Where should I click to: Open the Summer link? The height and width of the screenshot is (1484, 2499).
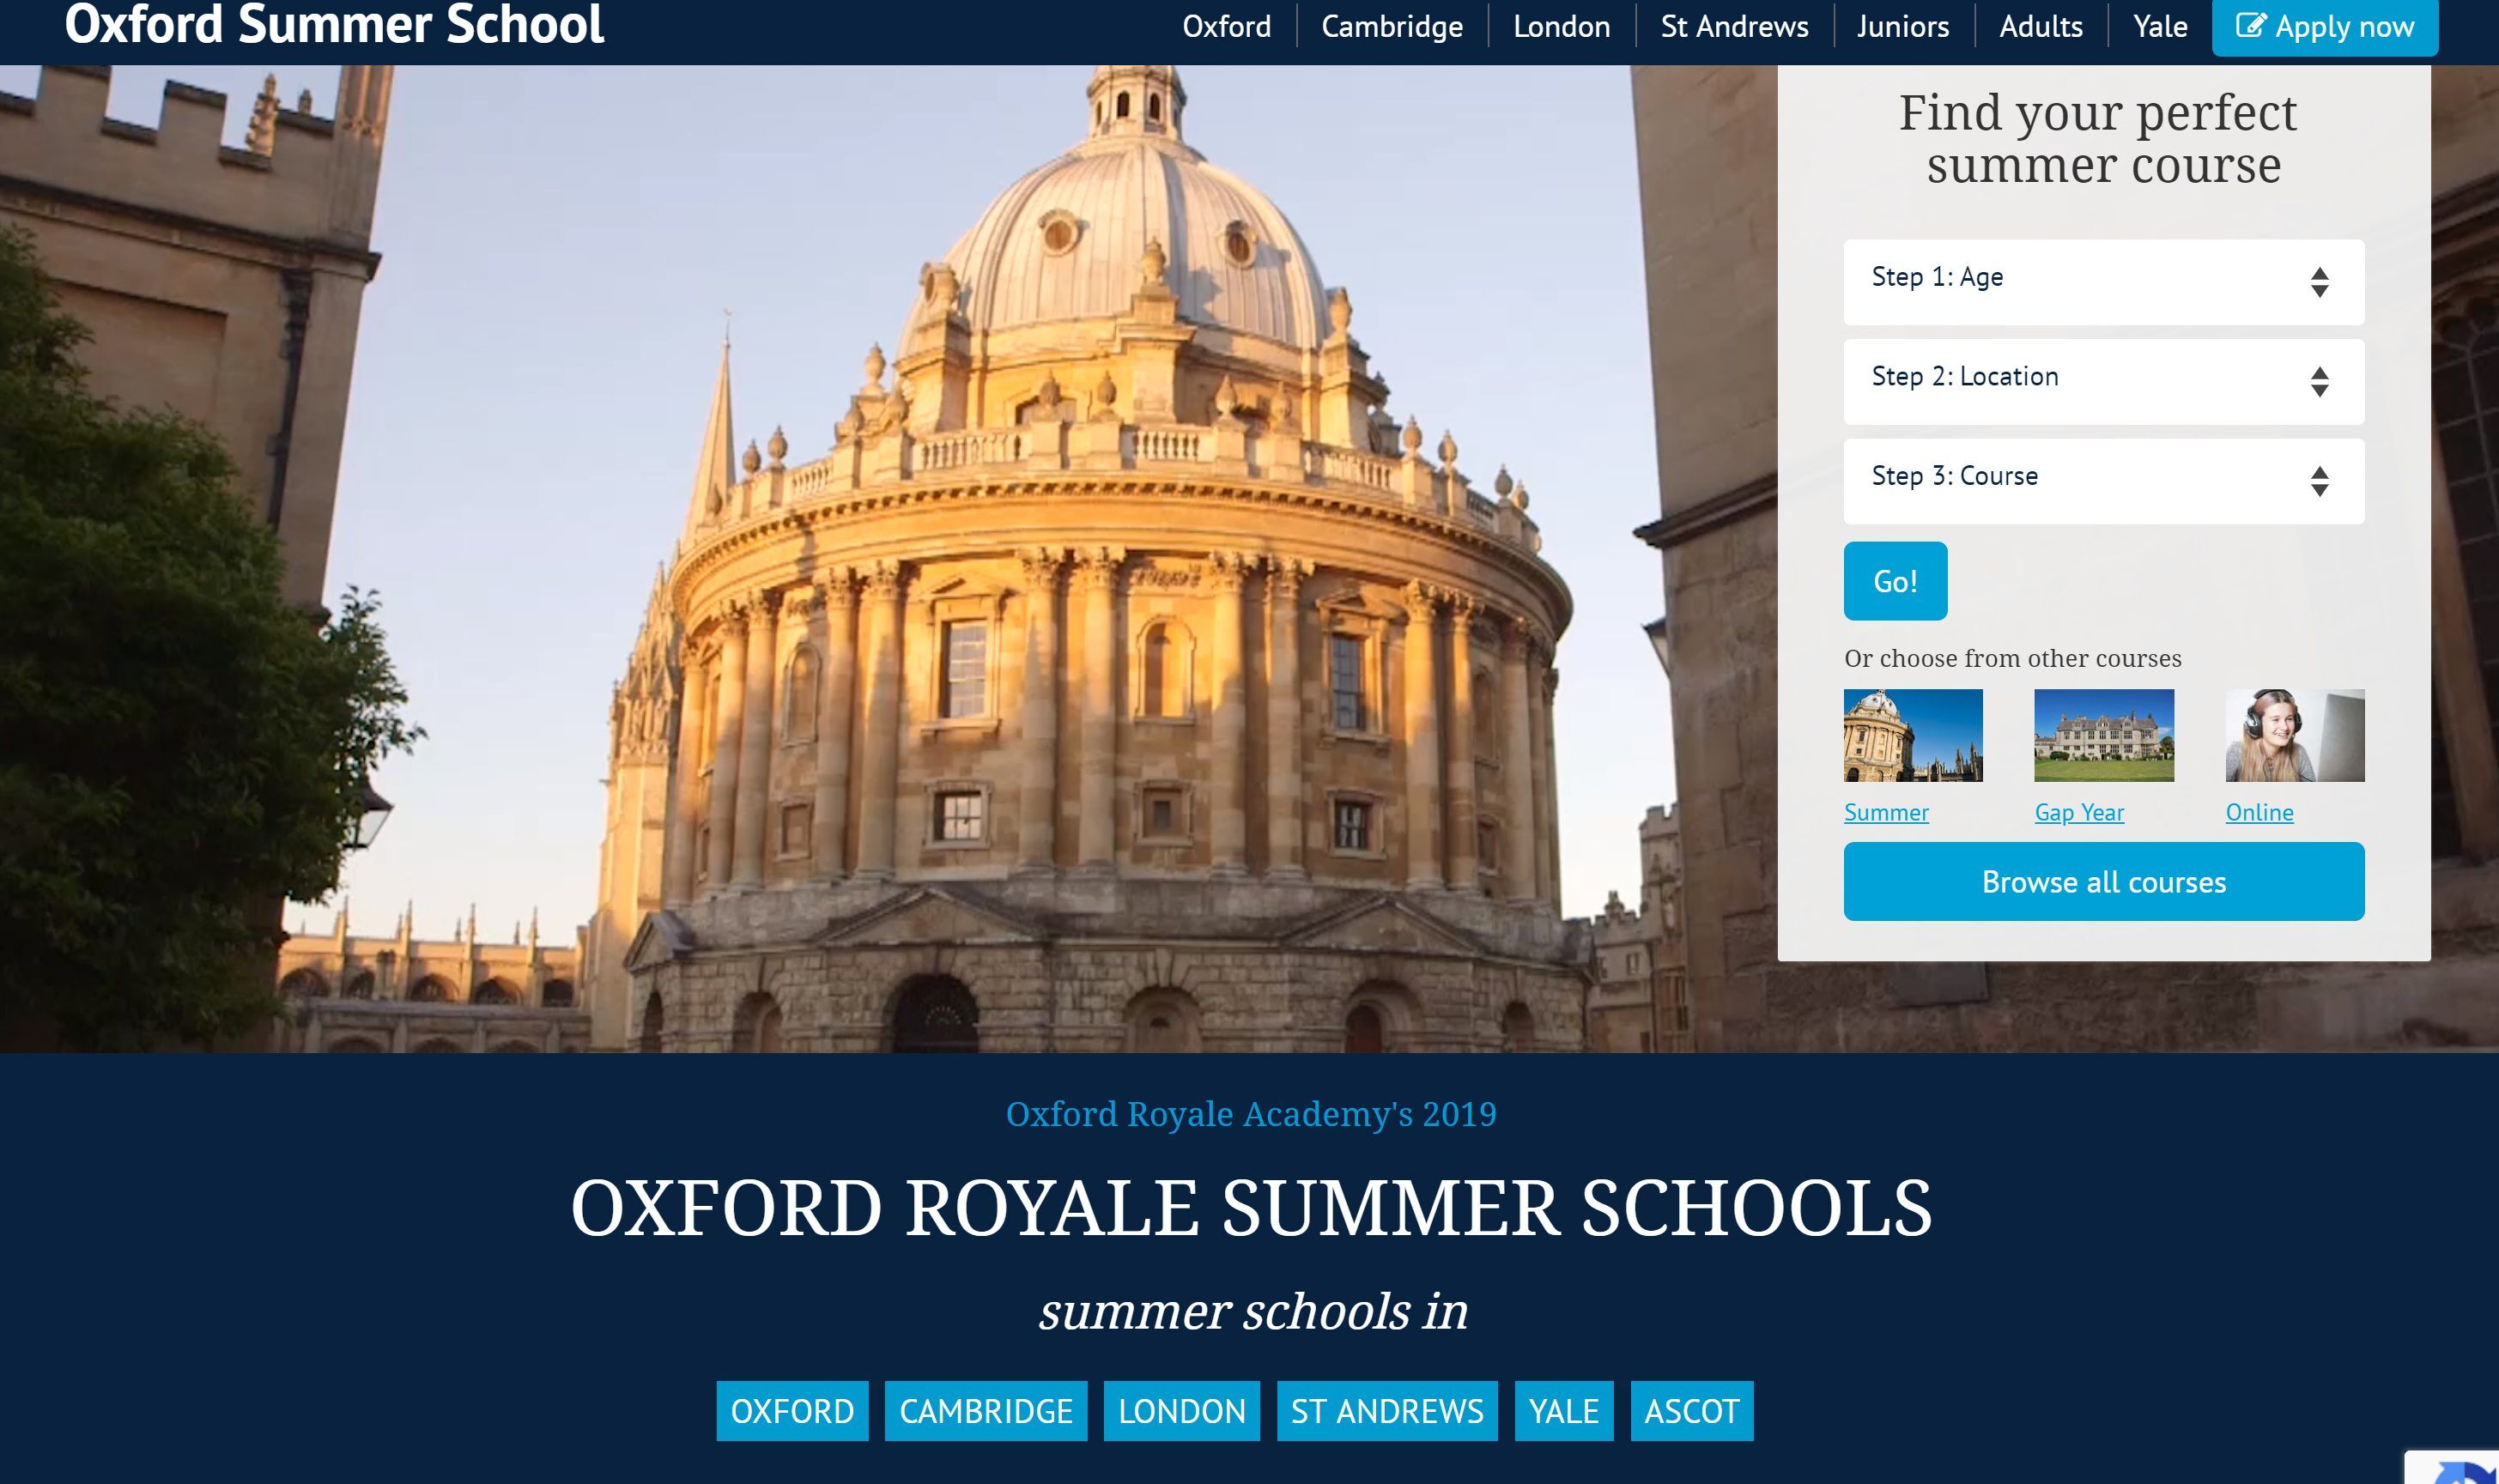pyautogui.click(x=1885, y=812)
